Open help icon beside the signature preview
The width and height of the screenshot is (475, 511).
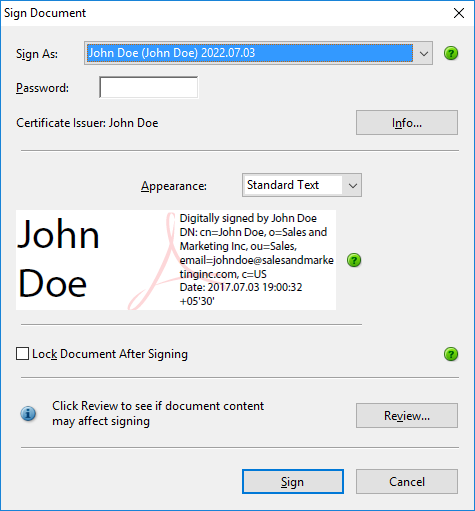point(354,260)
